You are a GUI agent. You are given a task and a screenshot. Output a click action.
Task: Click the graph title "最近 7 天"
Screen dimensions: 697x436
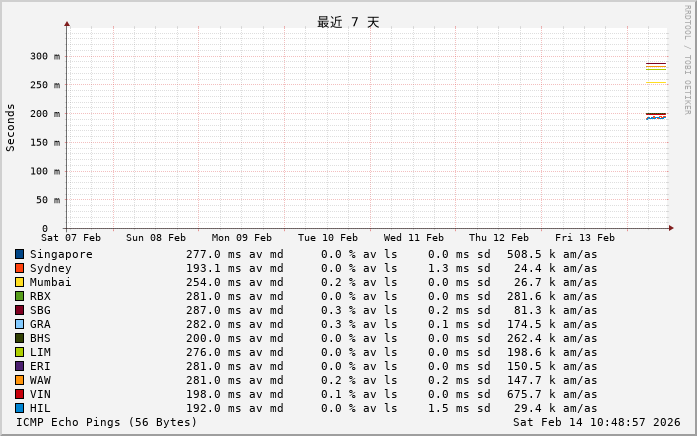348,22
